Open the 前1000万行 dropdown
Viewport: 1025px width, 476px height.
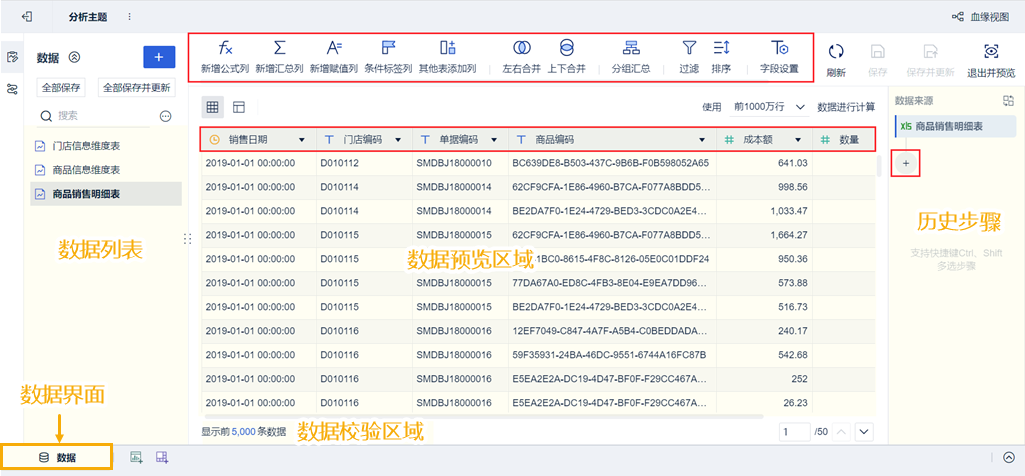769,107
